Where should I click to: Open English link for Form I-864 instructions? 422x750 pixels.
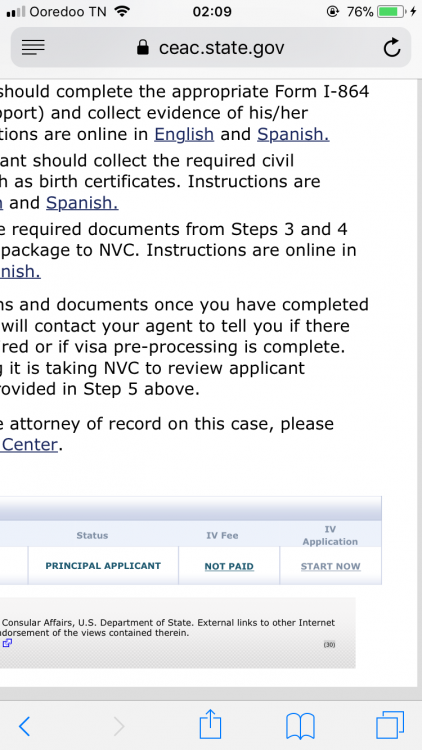coord(184,134)
